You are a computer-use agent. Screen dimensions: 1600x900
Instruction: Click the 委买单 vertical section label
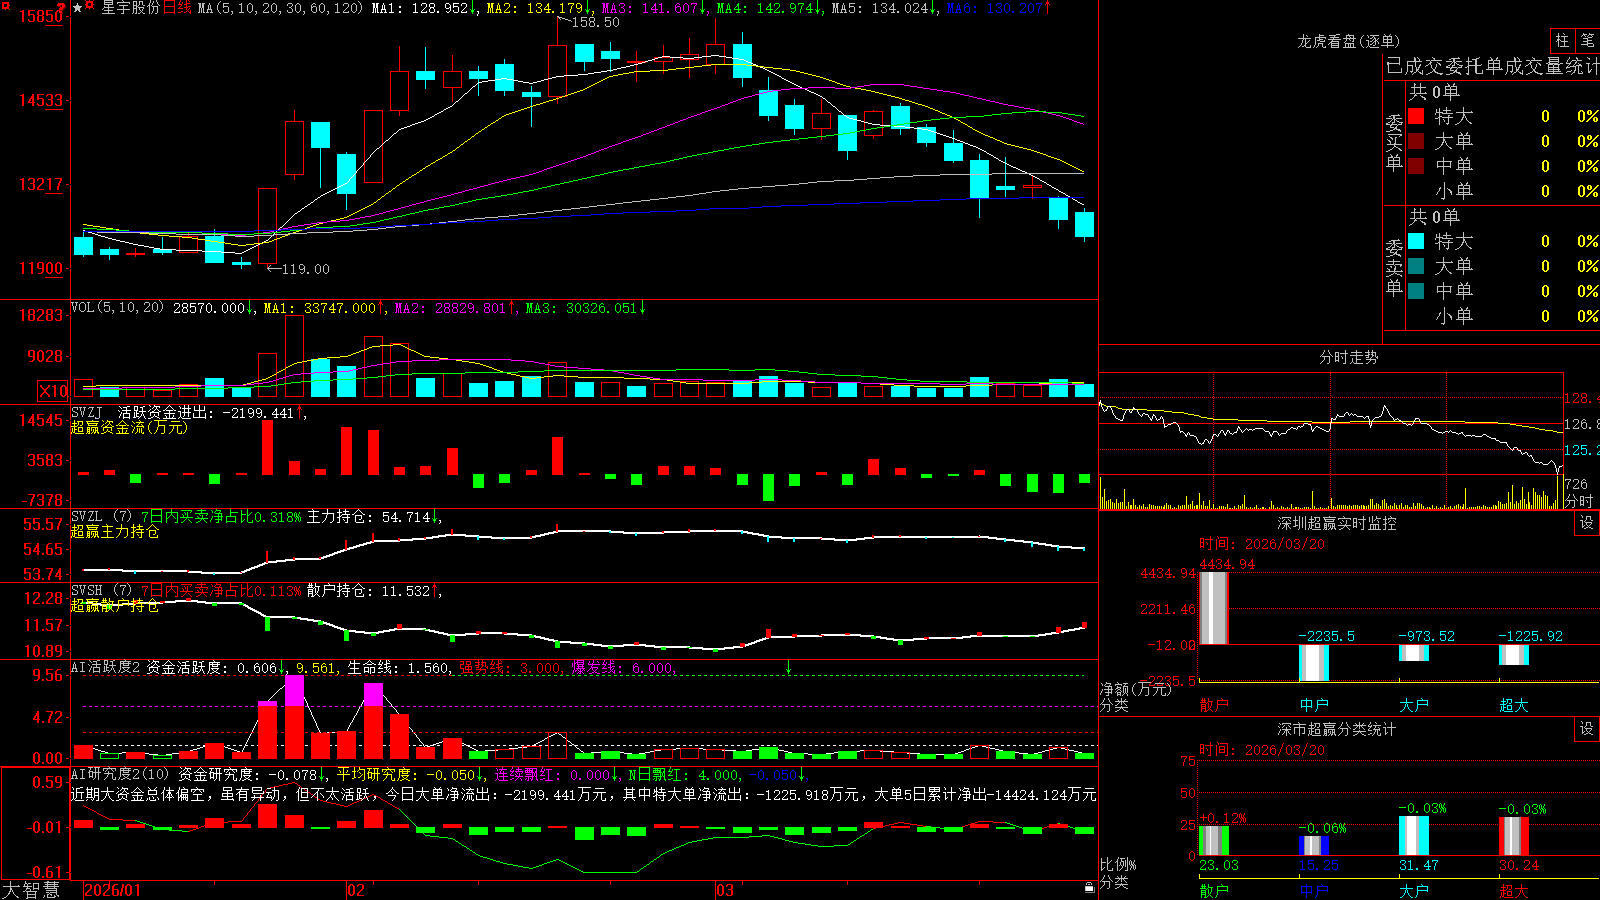pyautogui.click(x=1394, y=142)
